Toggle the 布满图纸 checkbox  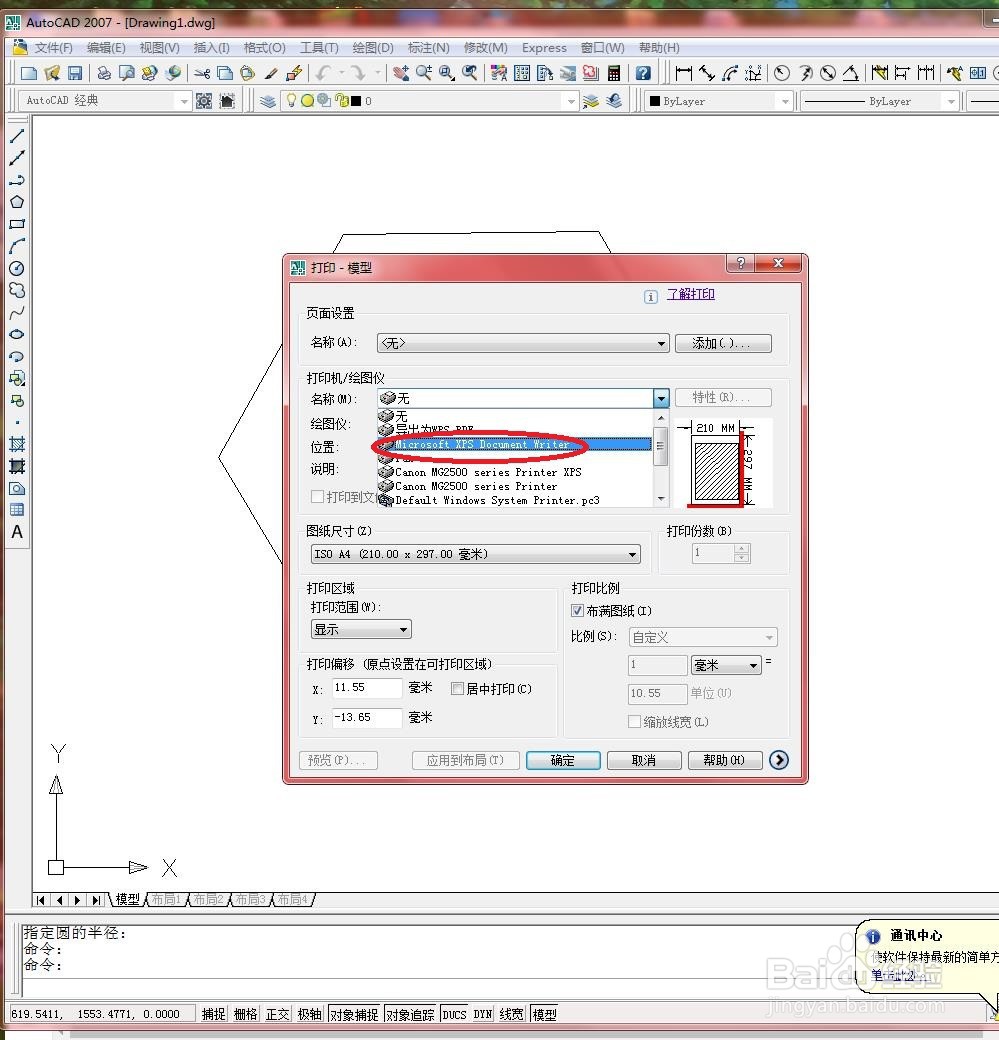577,610
